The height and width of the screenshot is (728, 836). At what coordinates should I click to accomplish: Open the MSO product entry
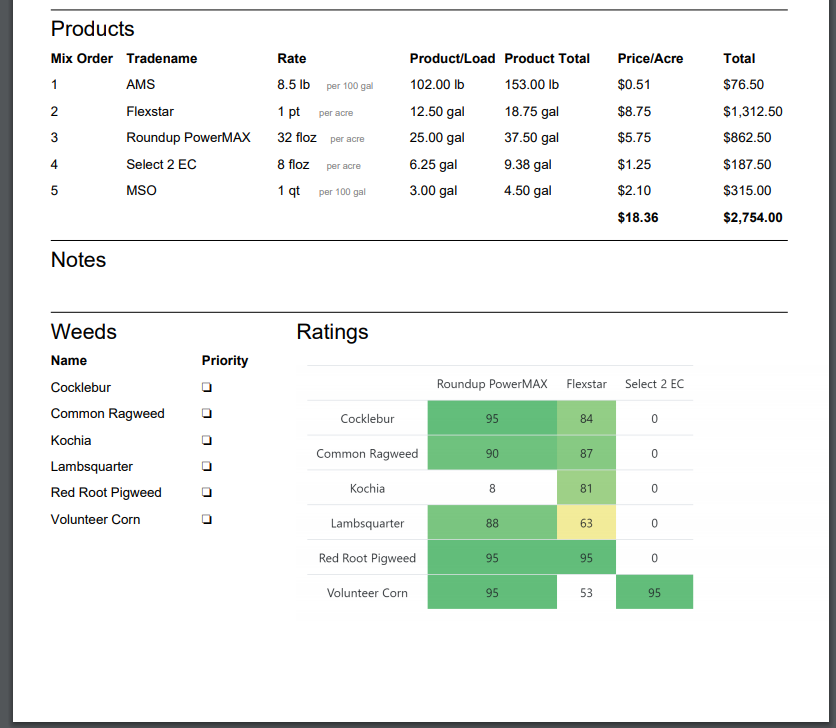tap(141, 190)
